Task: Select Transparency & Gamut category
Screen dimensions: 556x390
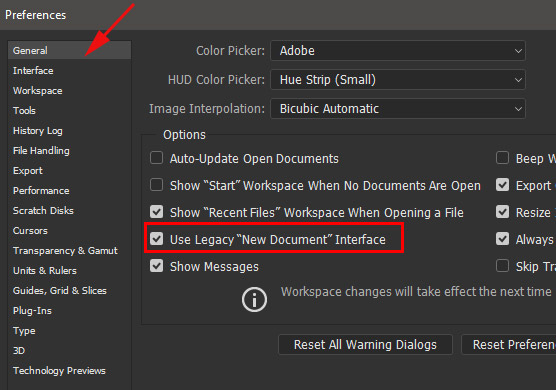Action: (65, 251)
